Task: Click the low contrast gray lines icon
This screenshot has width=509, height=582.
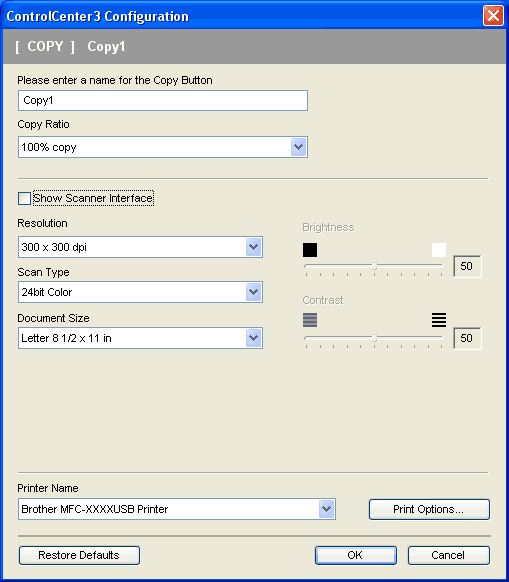Action: [310, 320]
